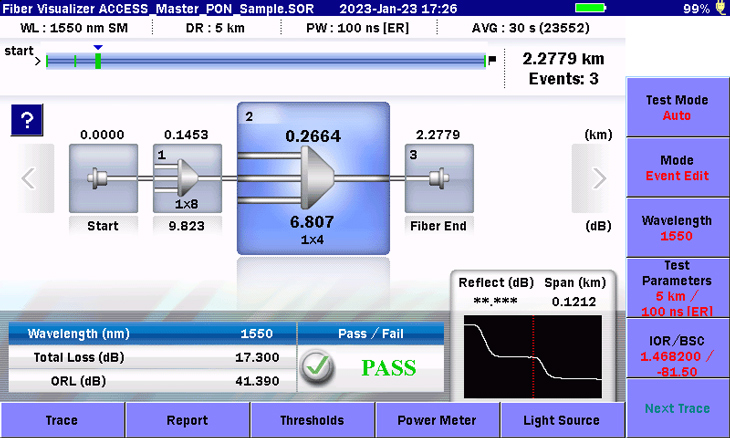The image size is (730, 438).
Task: Toggle Test Mode Auto button
Action: point(677,107)
